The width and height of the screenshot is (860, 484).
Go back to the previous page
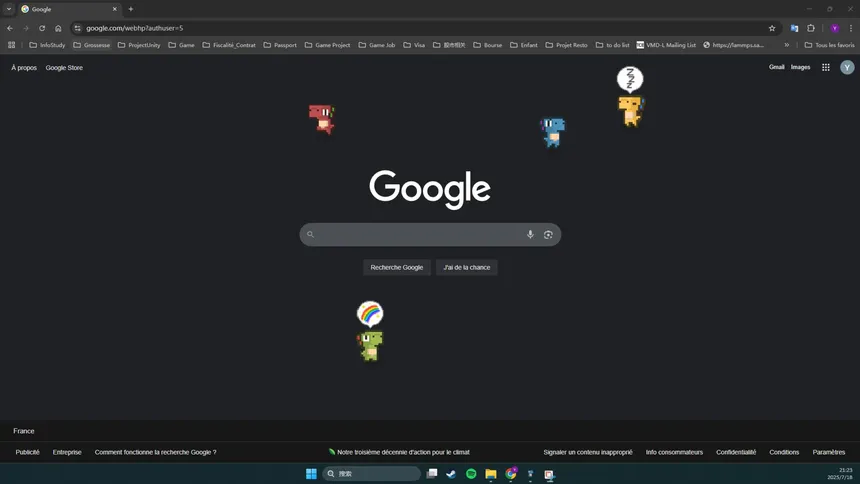(x=10, y=28)
